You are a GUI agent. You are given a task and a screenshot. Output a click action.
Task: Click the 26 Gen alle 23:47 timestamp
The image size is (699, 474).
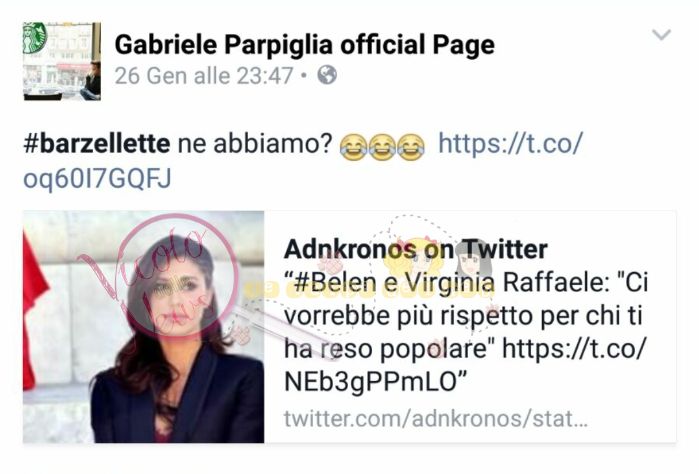point(204,75)
